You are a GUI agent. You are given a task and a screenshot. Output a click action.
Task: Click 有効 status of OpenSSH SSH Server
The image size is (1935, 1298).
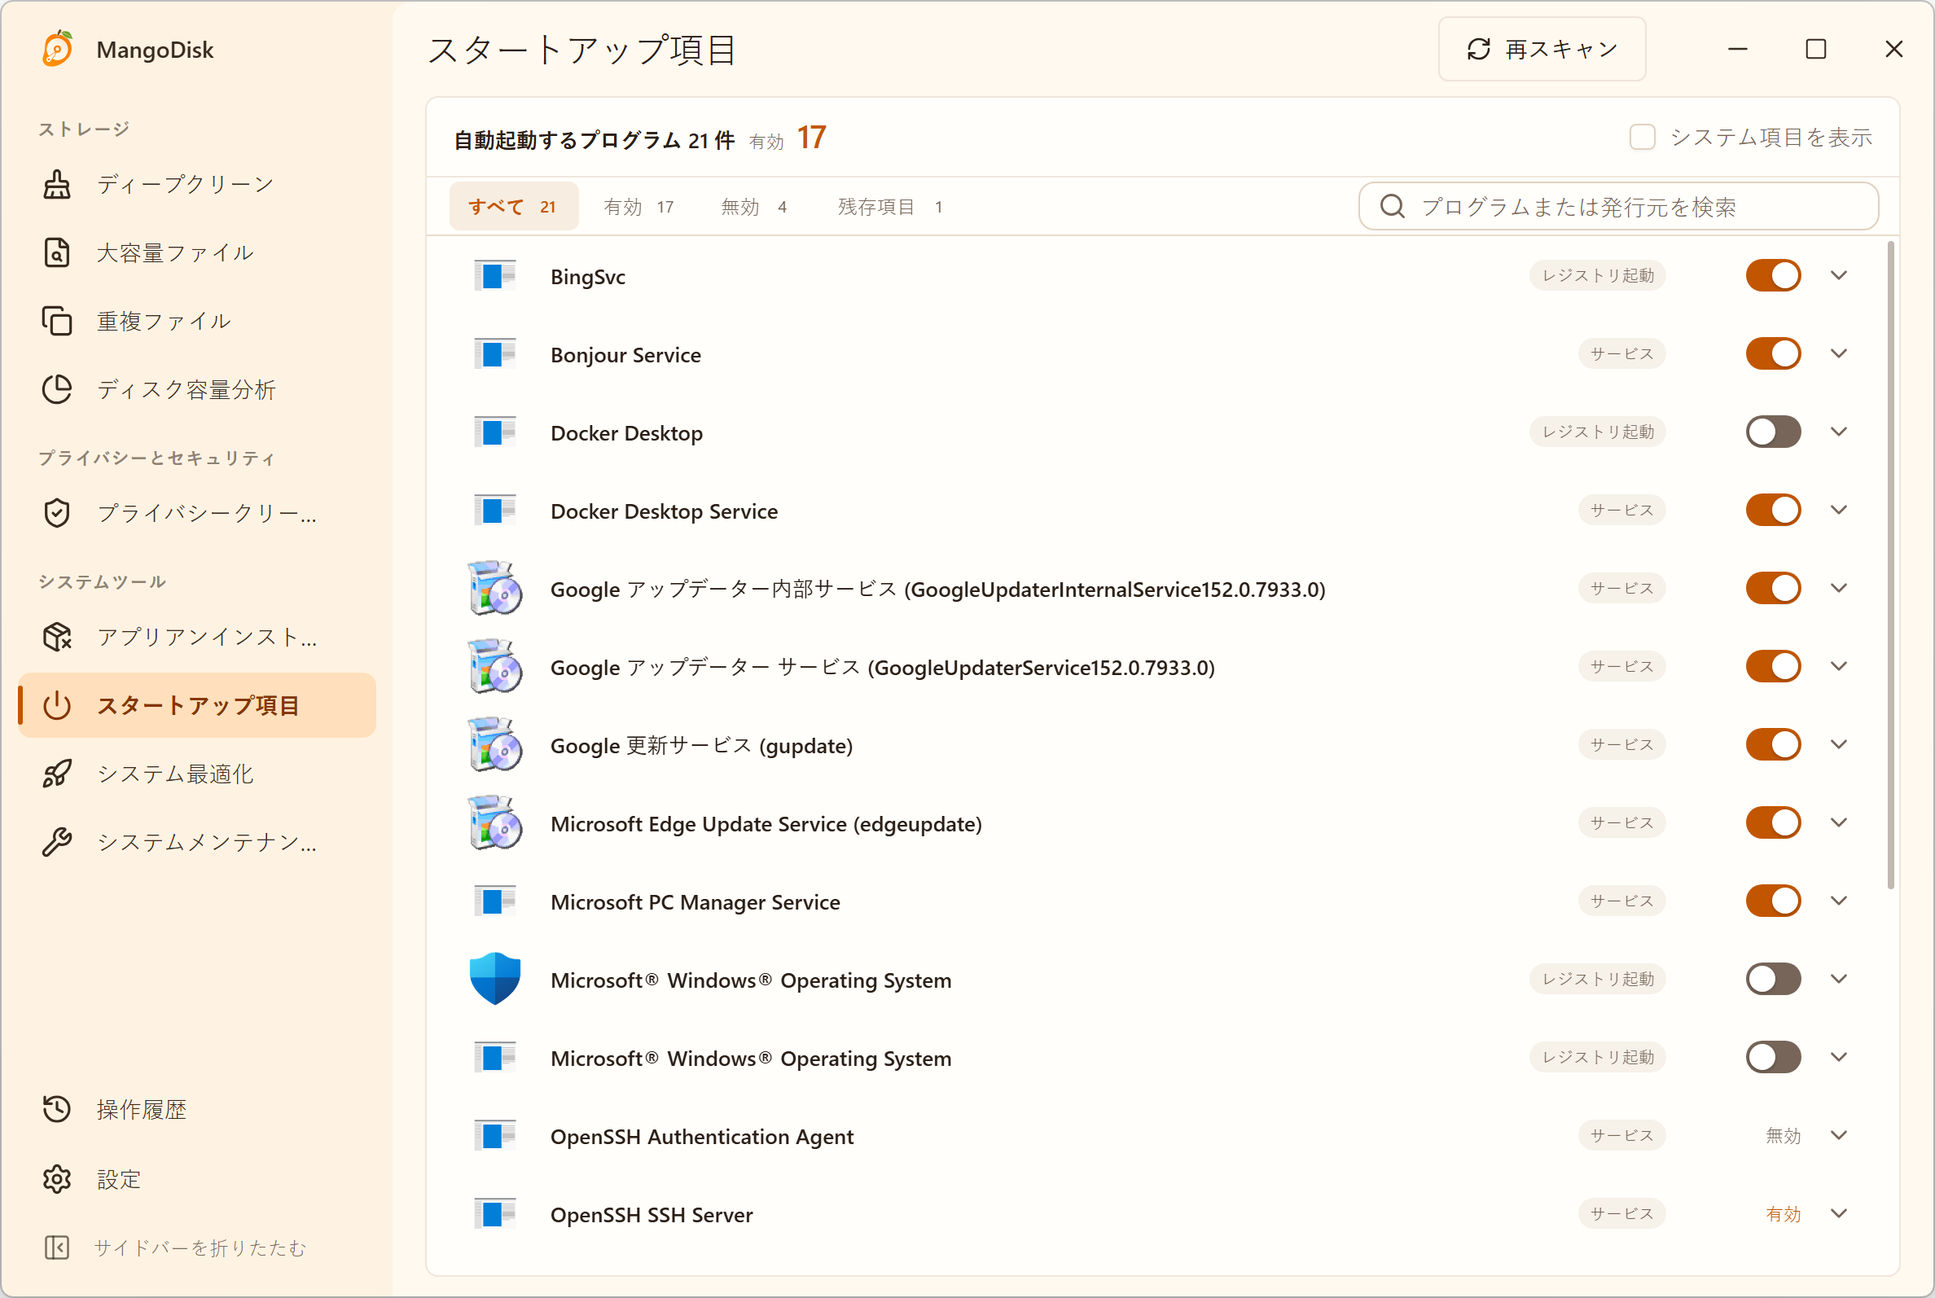point(1783,1214)
